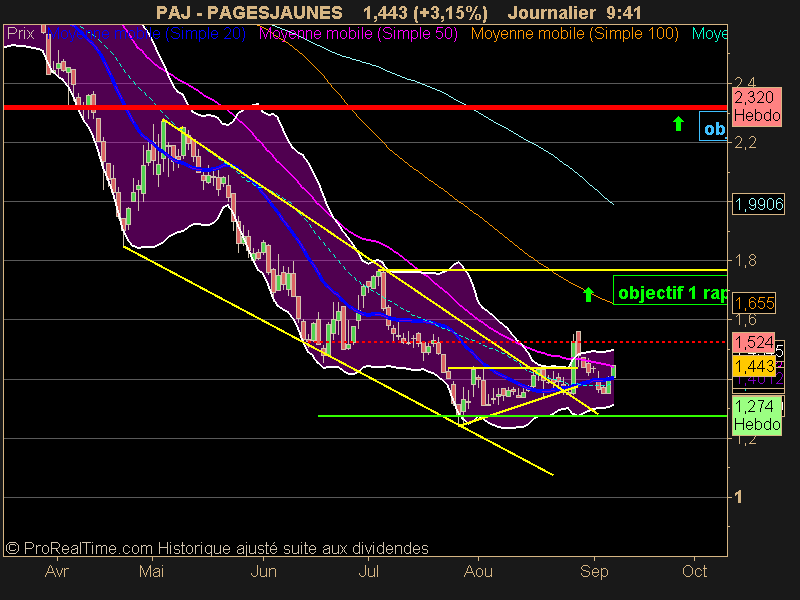Select the thick red horizontal resistance line
Screen dimensions: 800x600
click(365, 107)
